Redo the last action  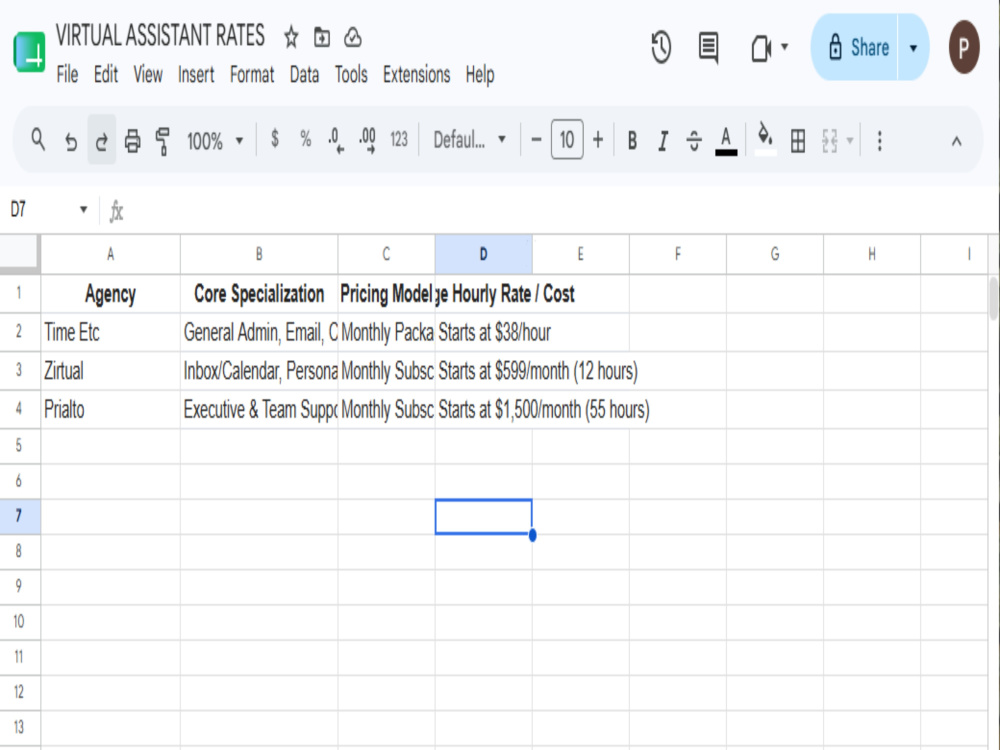pyautogui.click(x=101, y=140)
